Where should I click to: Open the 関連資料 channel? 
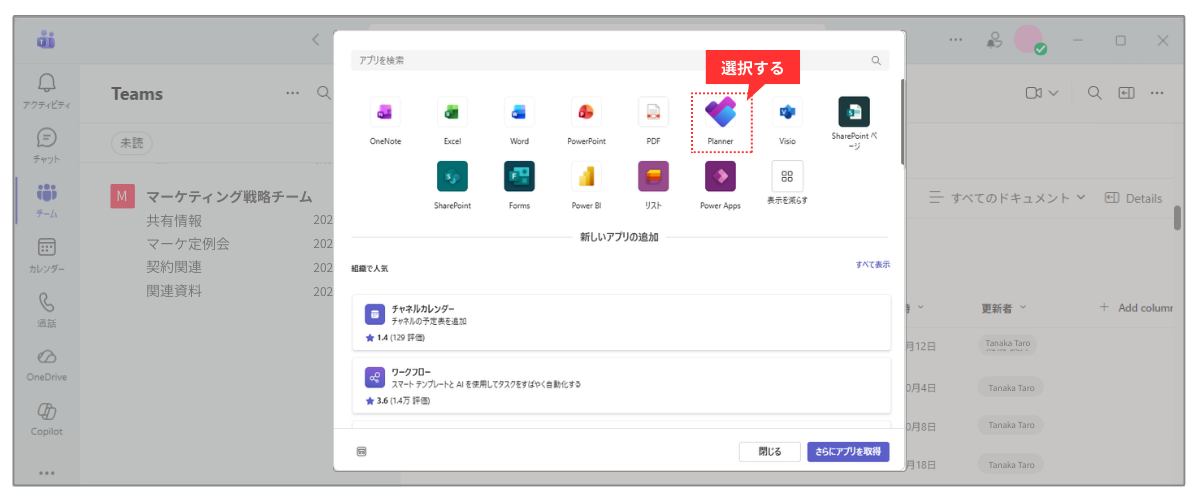174,291
